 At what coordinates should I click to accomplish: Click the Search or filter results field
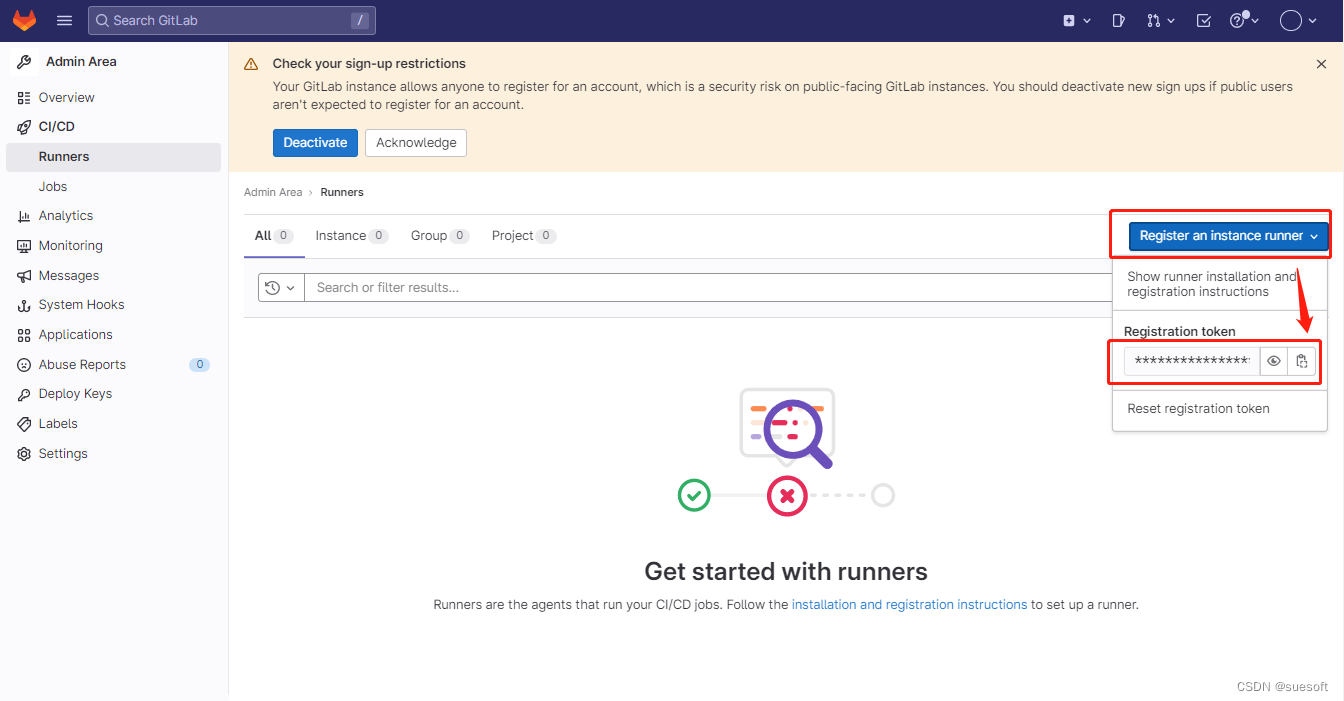[708, 288]
